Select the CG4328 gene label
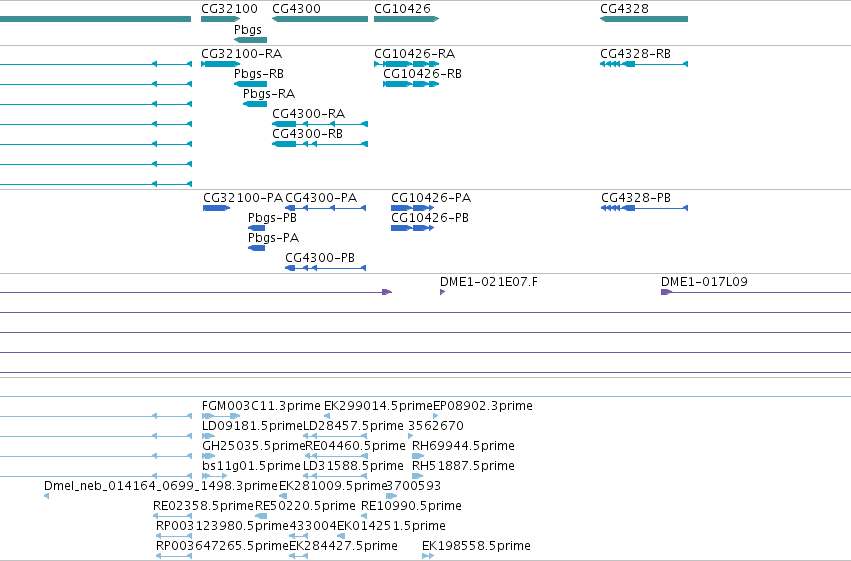The image size is (851, 561). (x=624, y=9)
